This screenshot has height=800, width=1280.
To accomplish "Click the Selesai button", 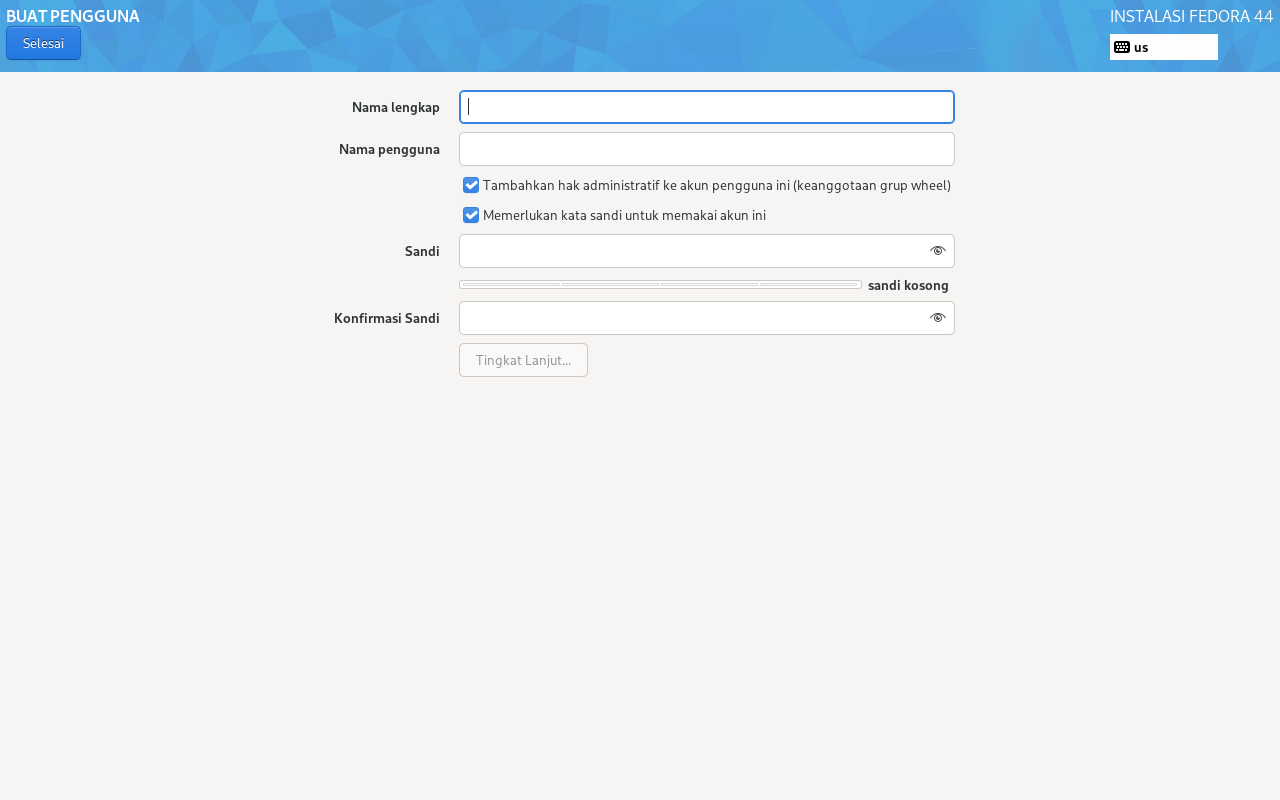I will click(43, 43).
